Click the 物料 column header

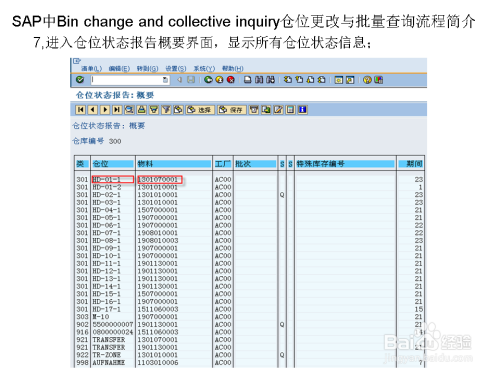(174, 164)
